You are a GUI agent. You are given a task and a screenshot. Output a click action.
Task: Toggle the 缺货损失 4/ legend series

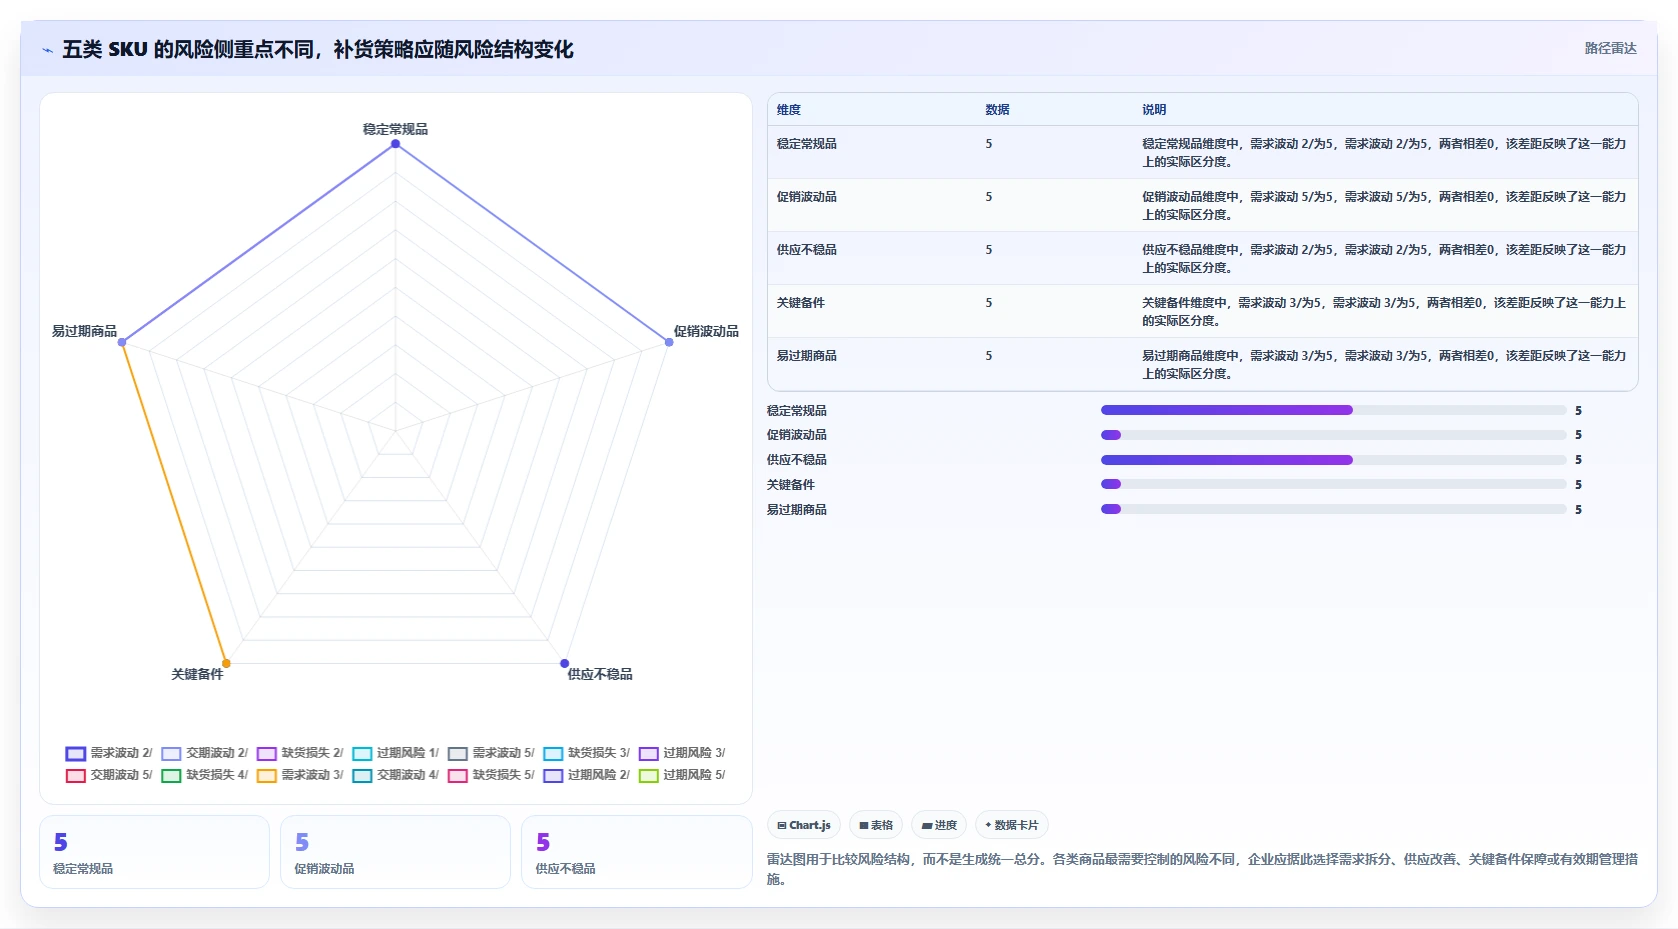click(204, 775)
